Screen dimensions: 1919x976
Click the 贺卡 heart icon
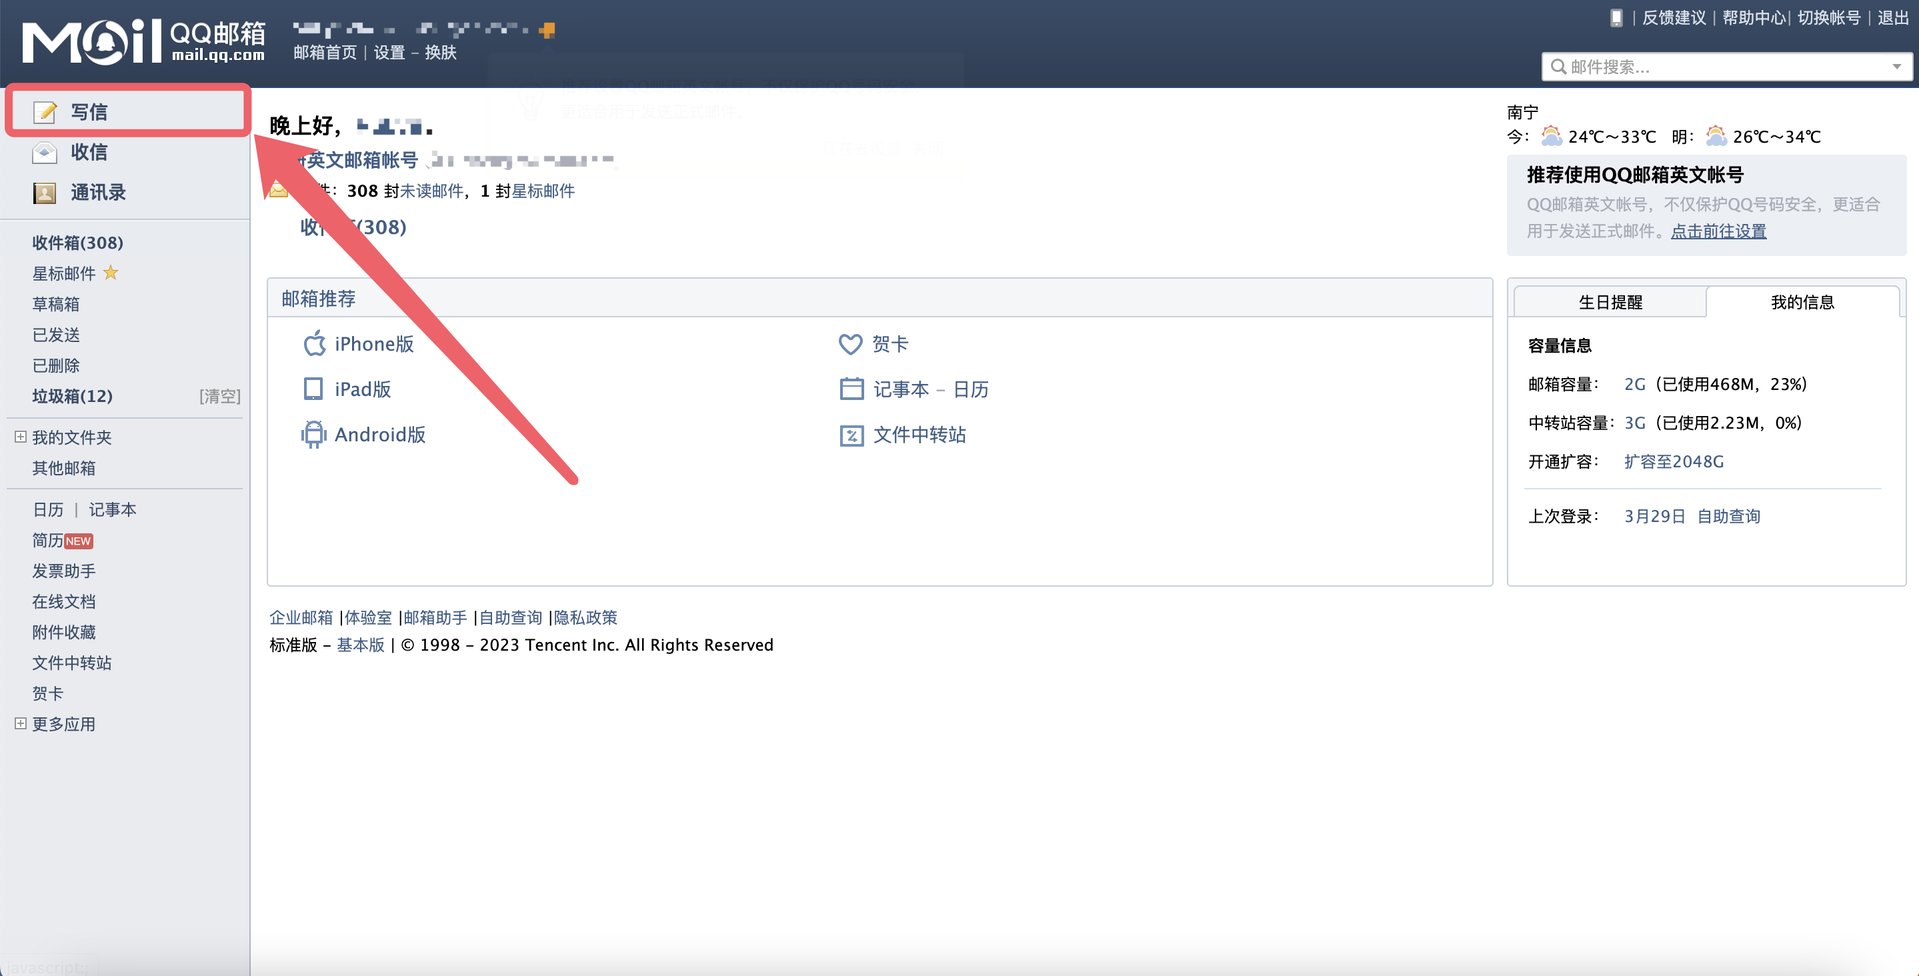coord(851,343)
